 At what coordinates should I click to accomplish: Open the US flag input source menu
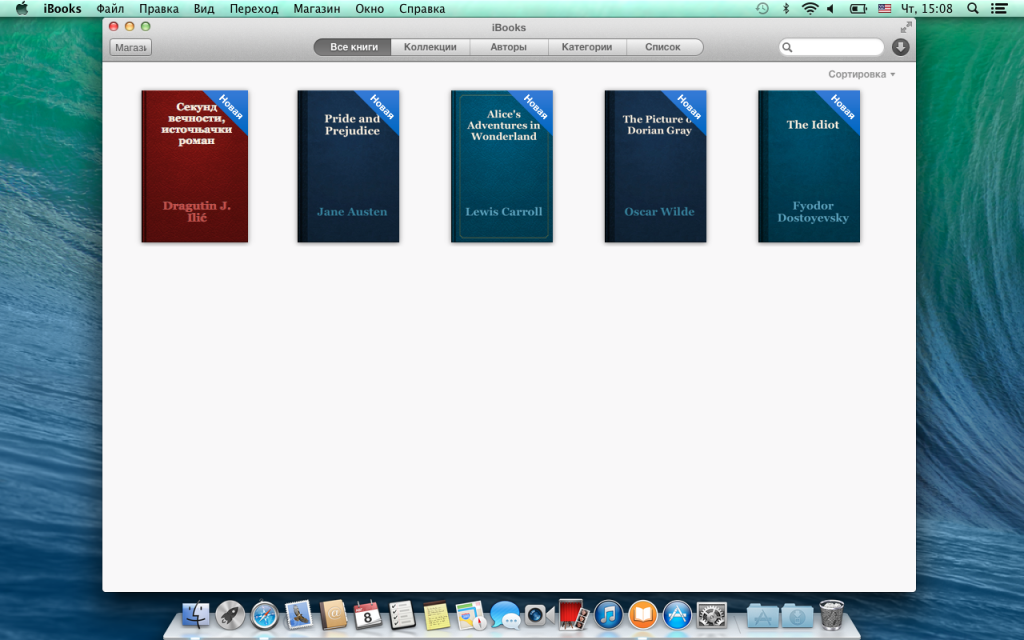tap(884, 8)
